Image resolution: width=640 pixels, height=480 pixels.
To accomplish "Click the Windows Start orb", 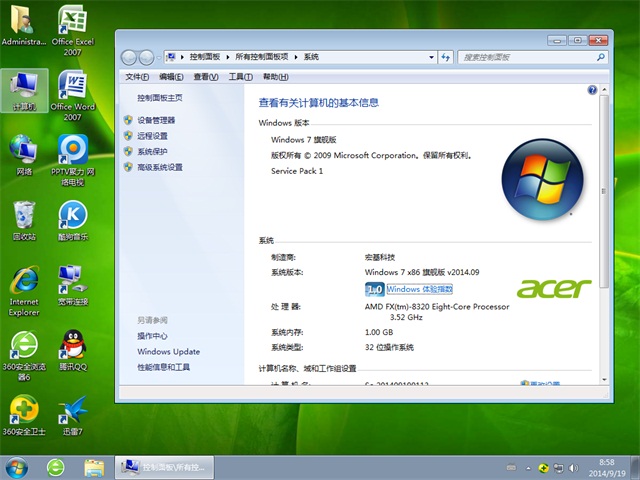I will click(17, 467).
